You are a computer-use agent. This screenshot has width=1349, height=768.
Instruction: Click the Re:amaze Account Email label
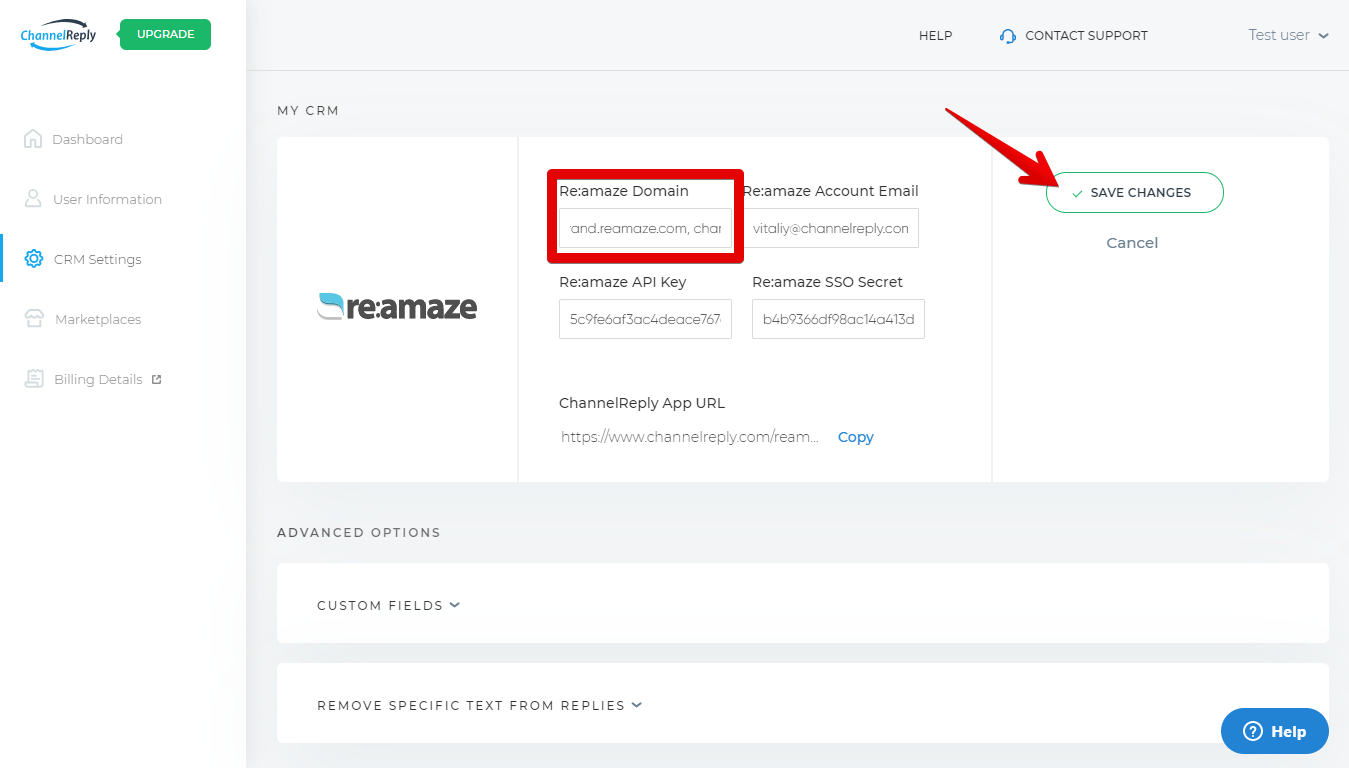point(830,191)
